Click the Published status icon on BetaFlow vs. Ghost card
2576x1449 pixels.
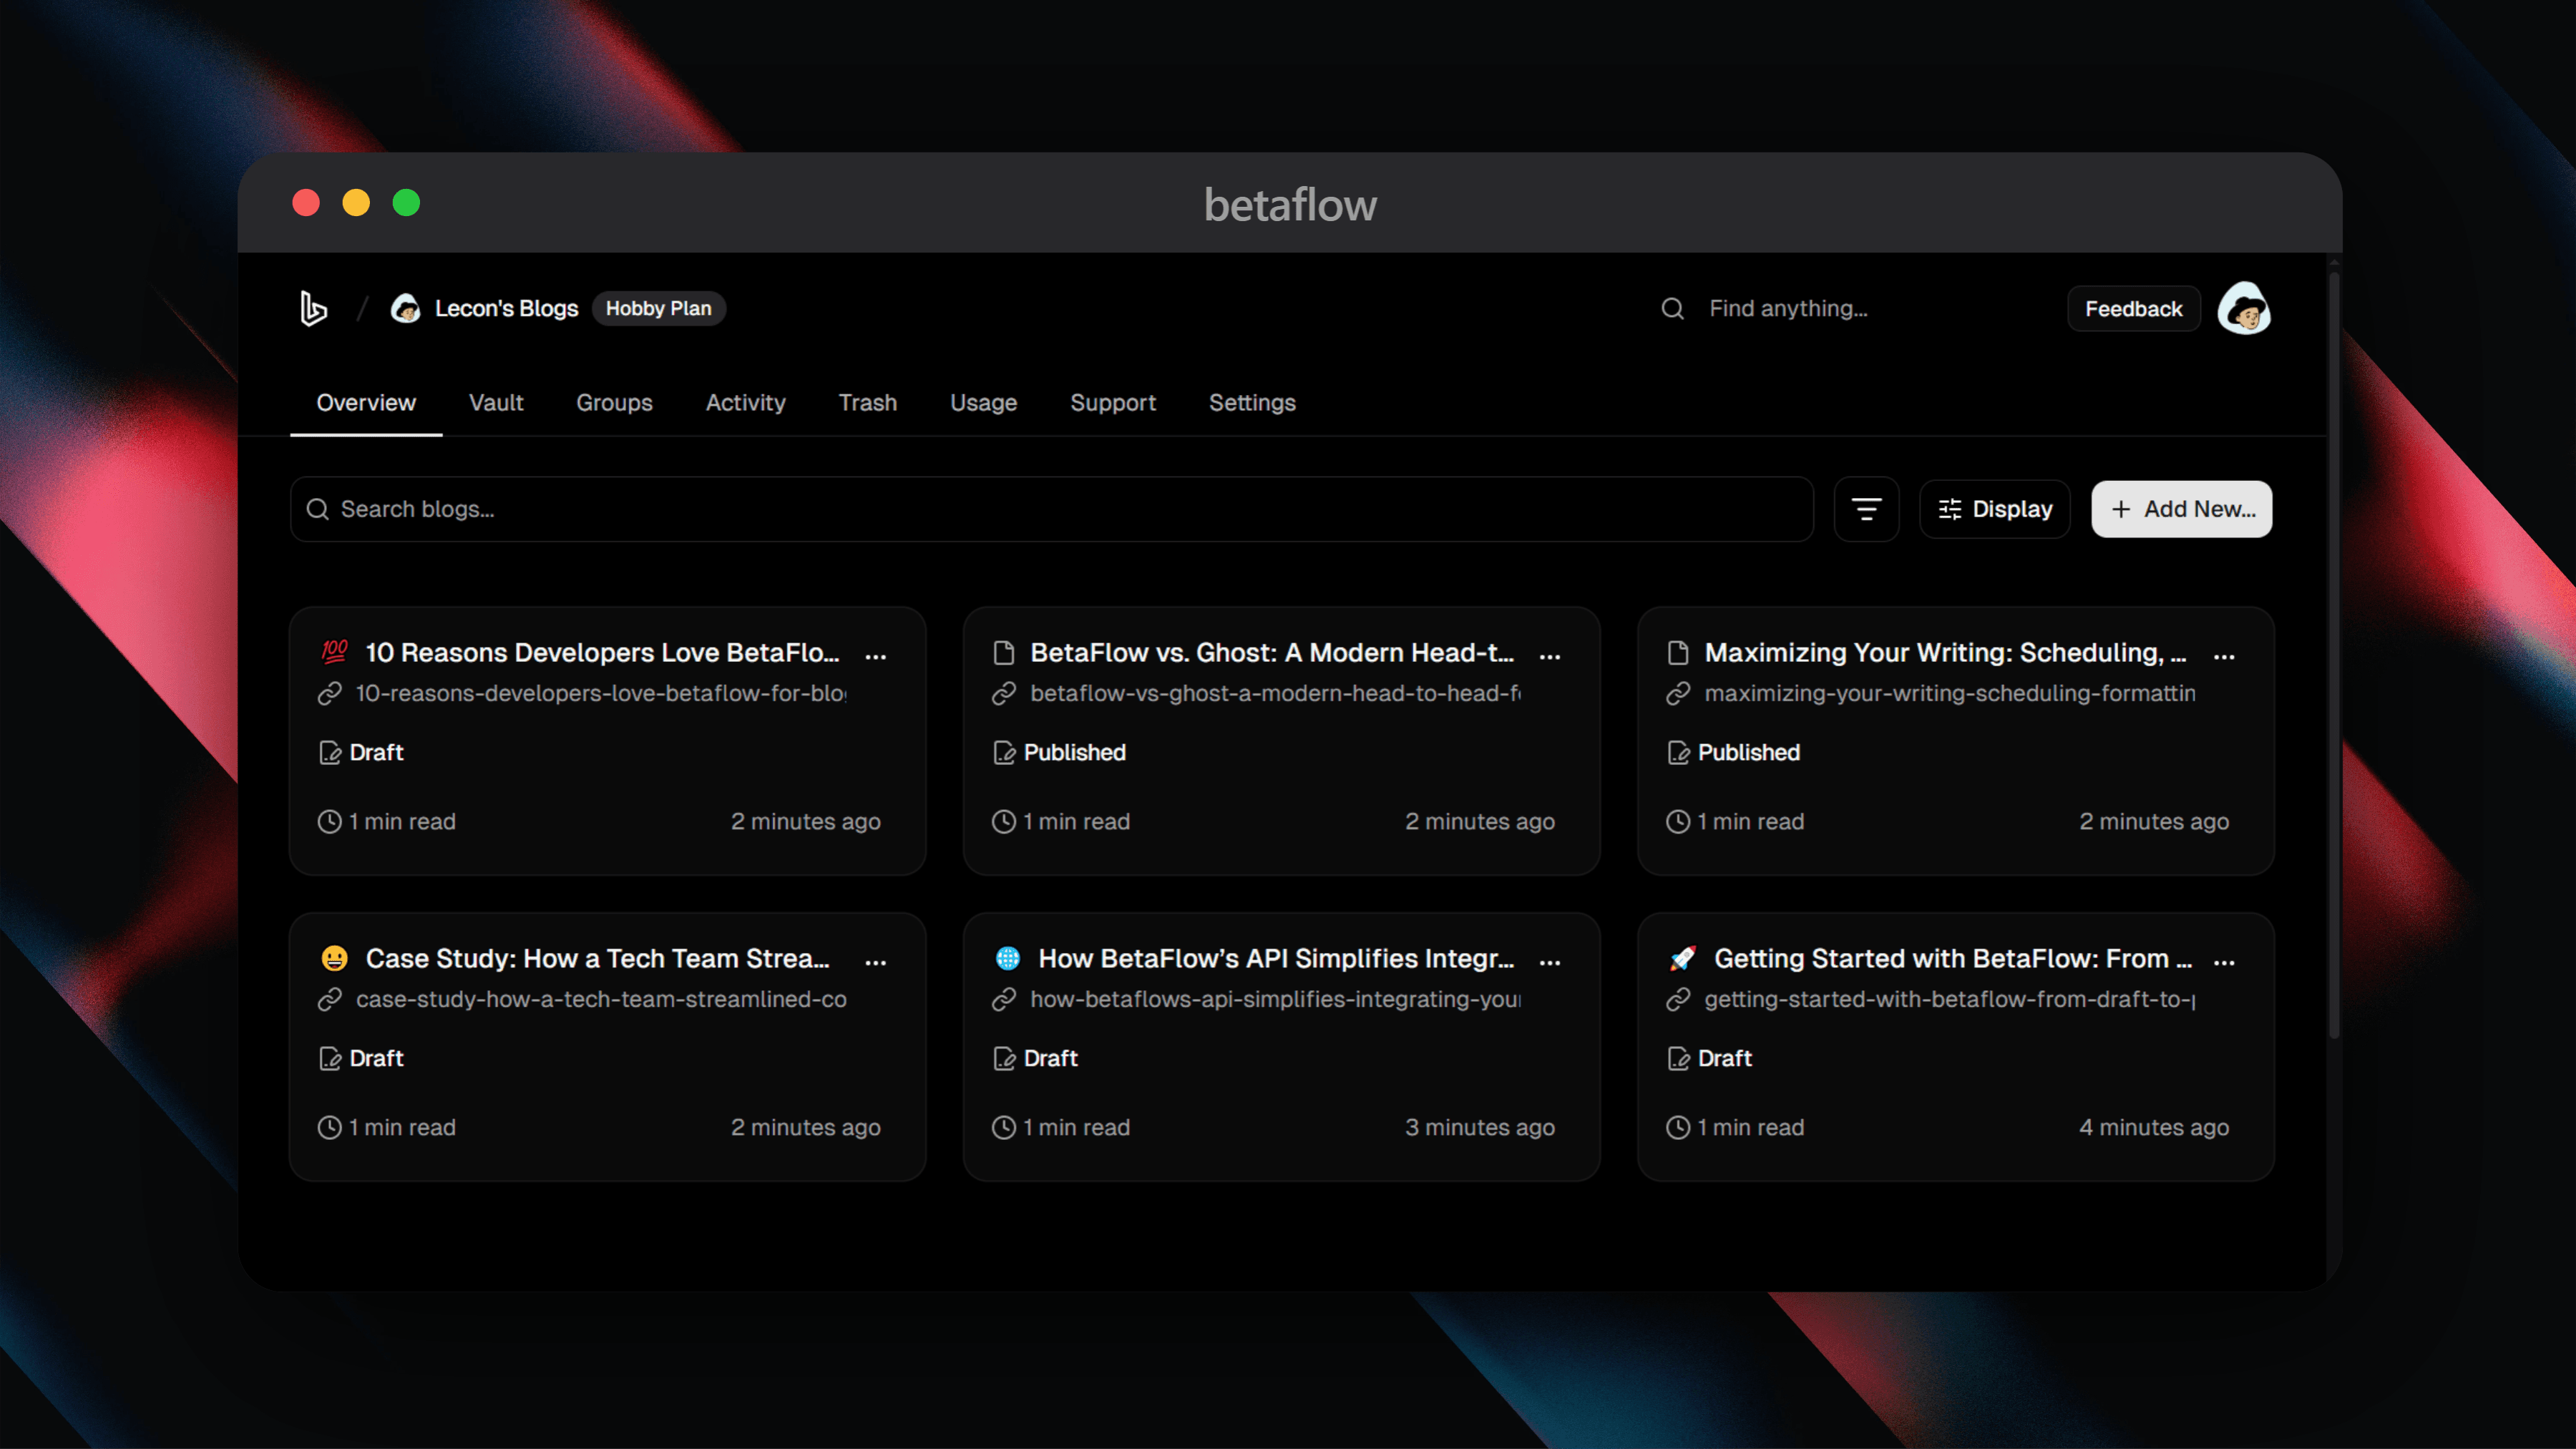coord(1004,753)
